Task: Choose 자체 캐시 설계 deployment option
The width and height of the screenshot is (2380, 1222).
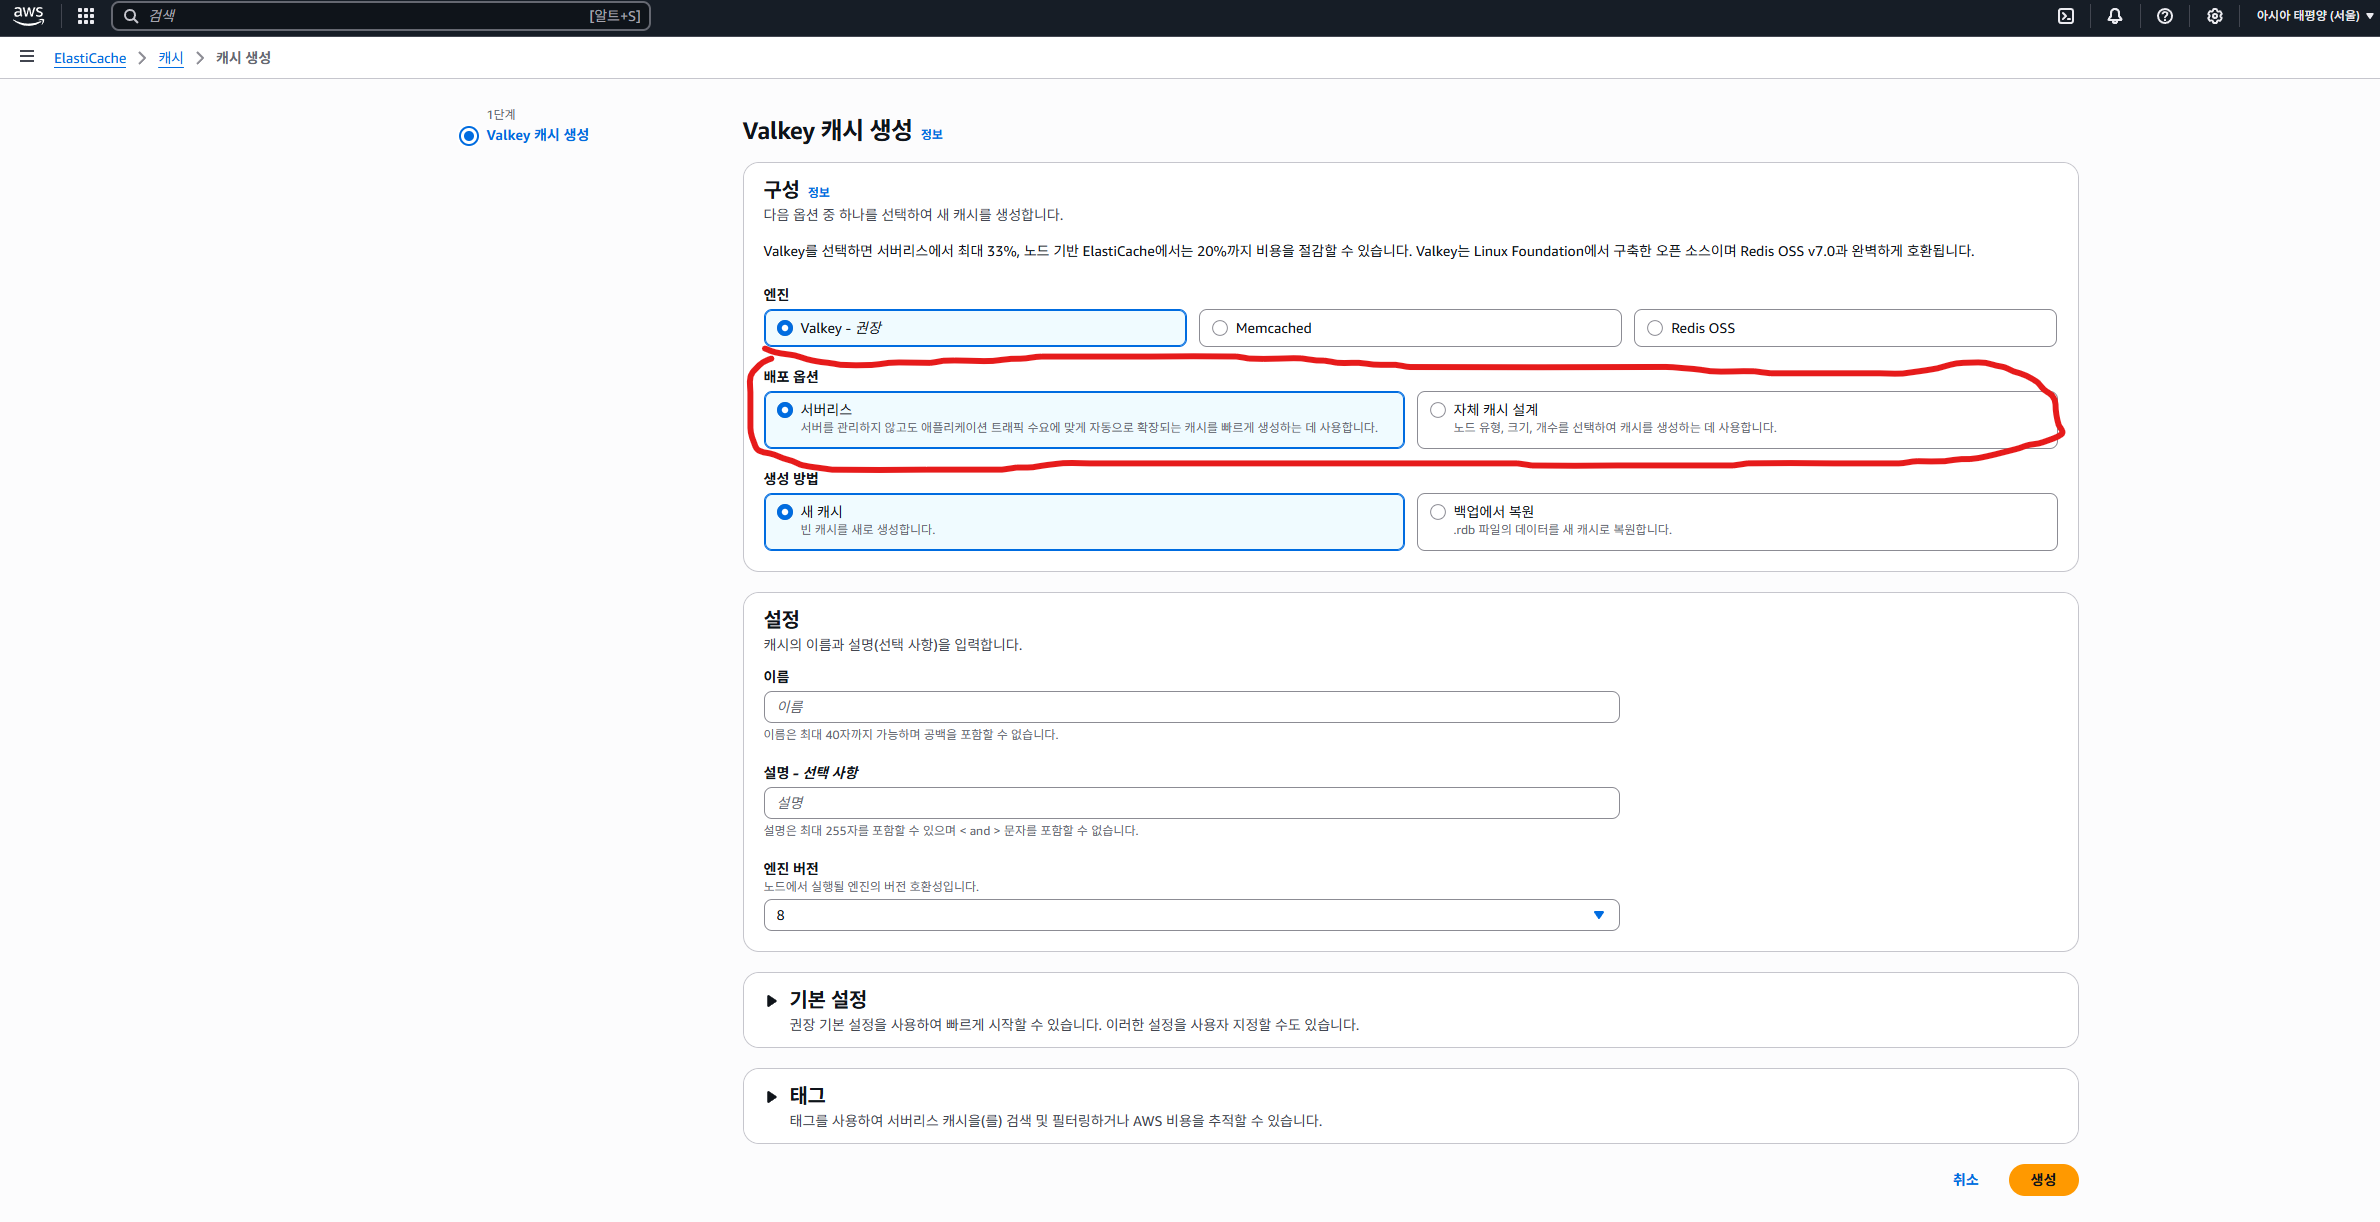Action: pos(1438,410)
